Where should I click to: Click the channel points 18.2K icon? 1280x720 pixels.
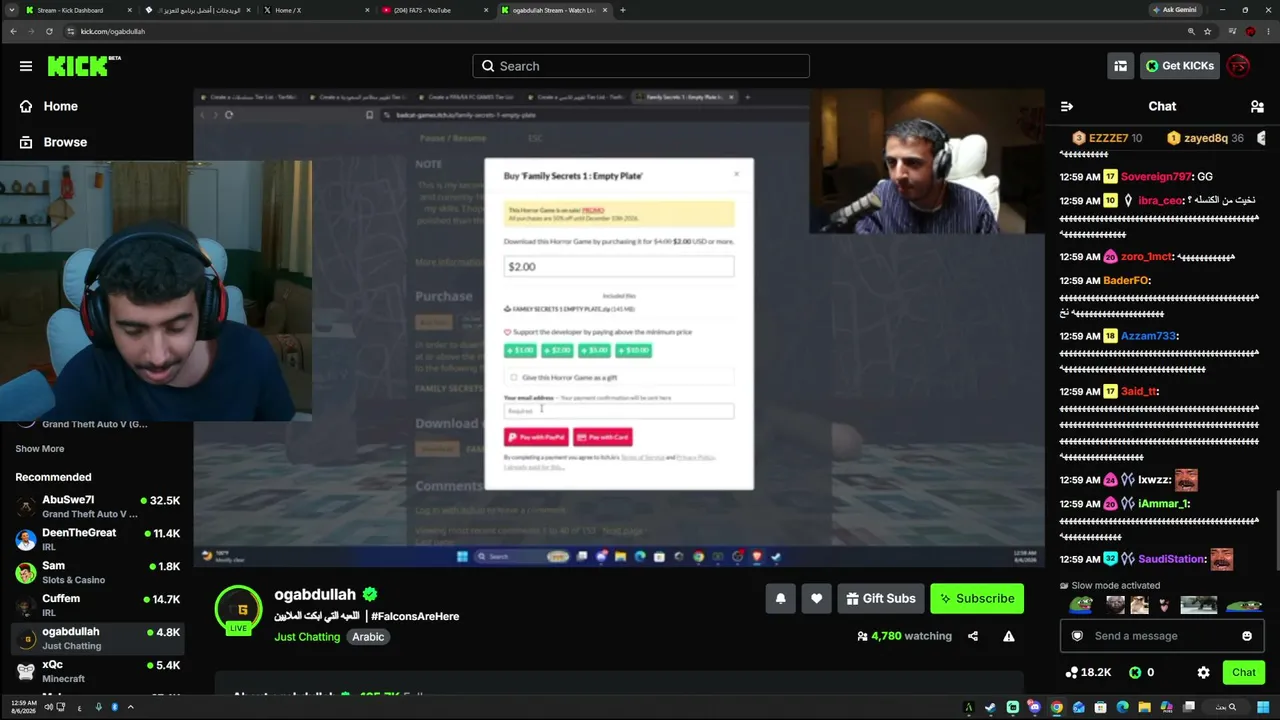[1072, 673]
